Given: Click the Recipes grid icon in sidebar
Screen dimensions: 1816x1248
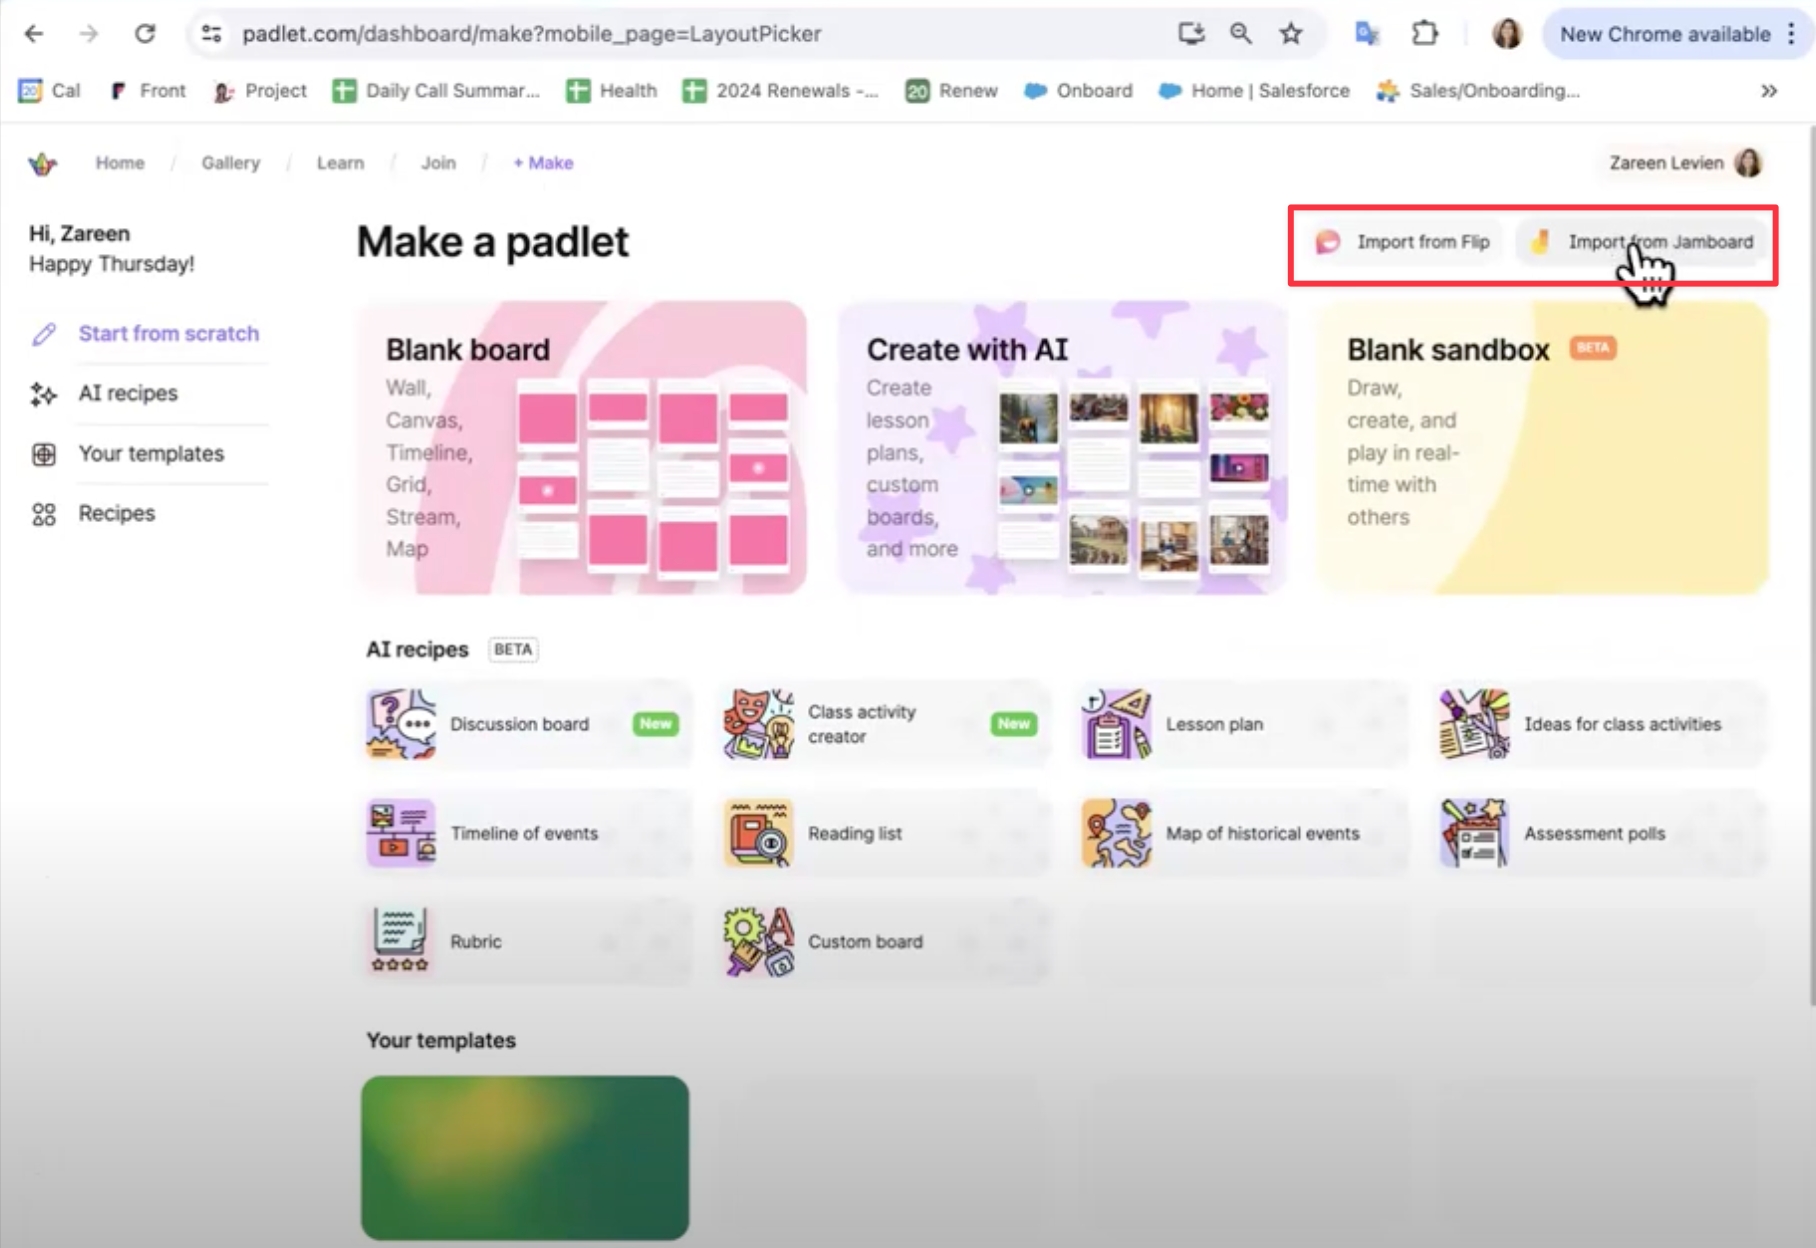Looking at the screenshot, I should tap(44, 513).
